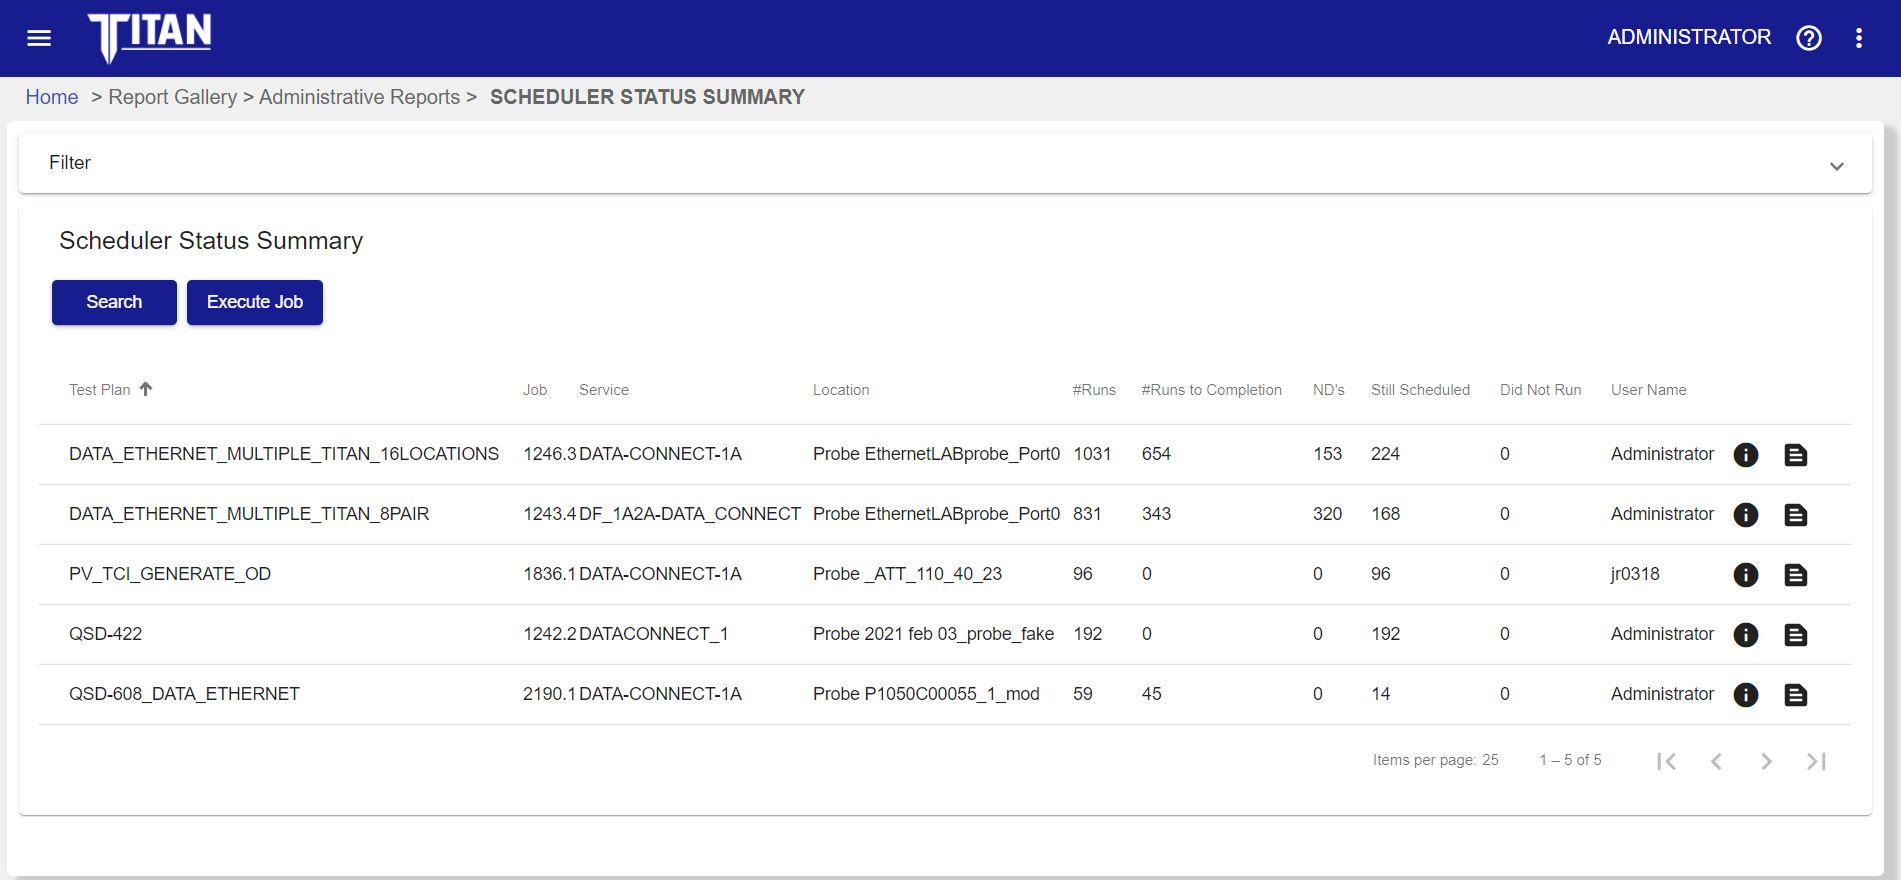
Task: Open document report for QSD-608_DATA_ETHERNET row
Action: [1796, 695]
